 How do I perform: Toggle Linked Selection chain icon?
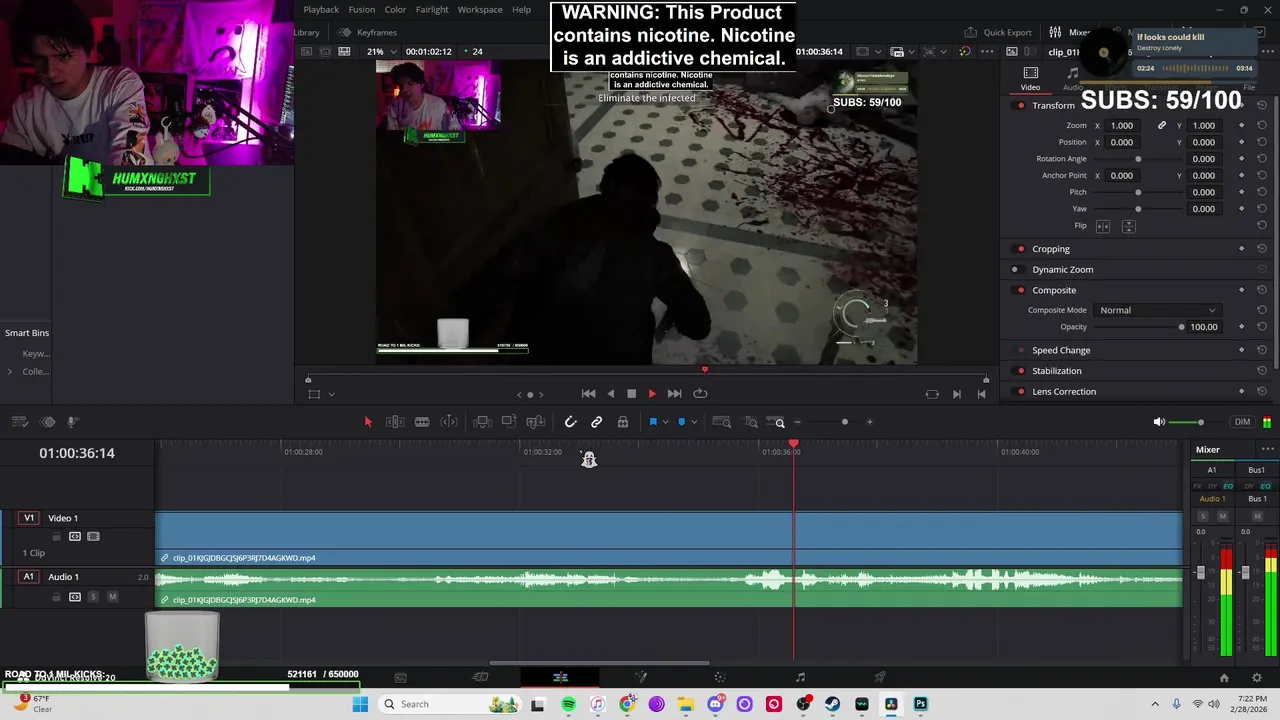coord(596,422)
